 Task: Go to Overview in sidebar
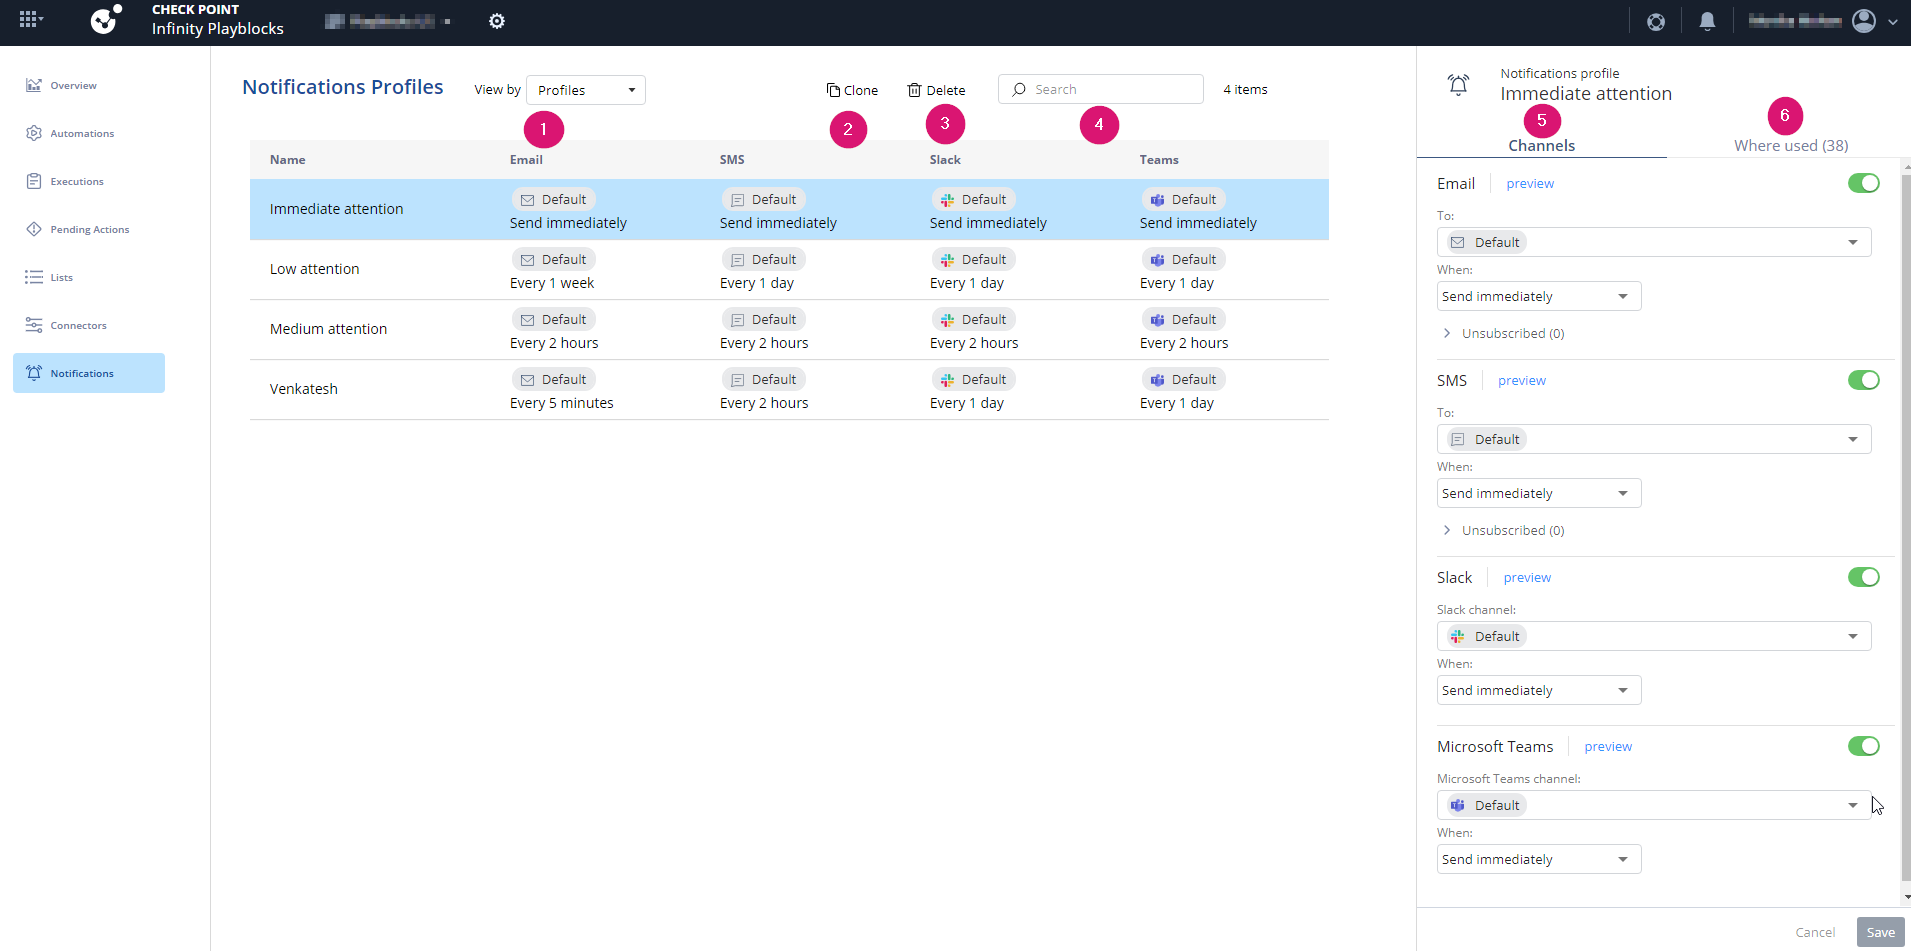(x=73, y=85)
